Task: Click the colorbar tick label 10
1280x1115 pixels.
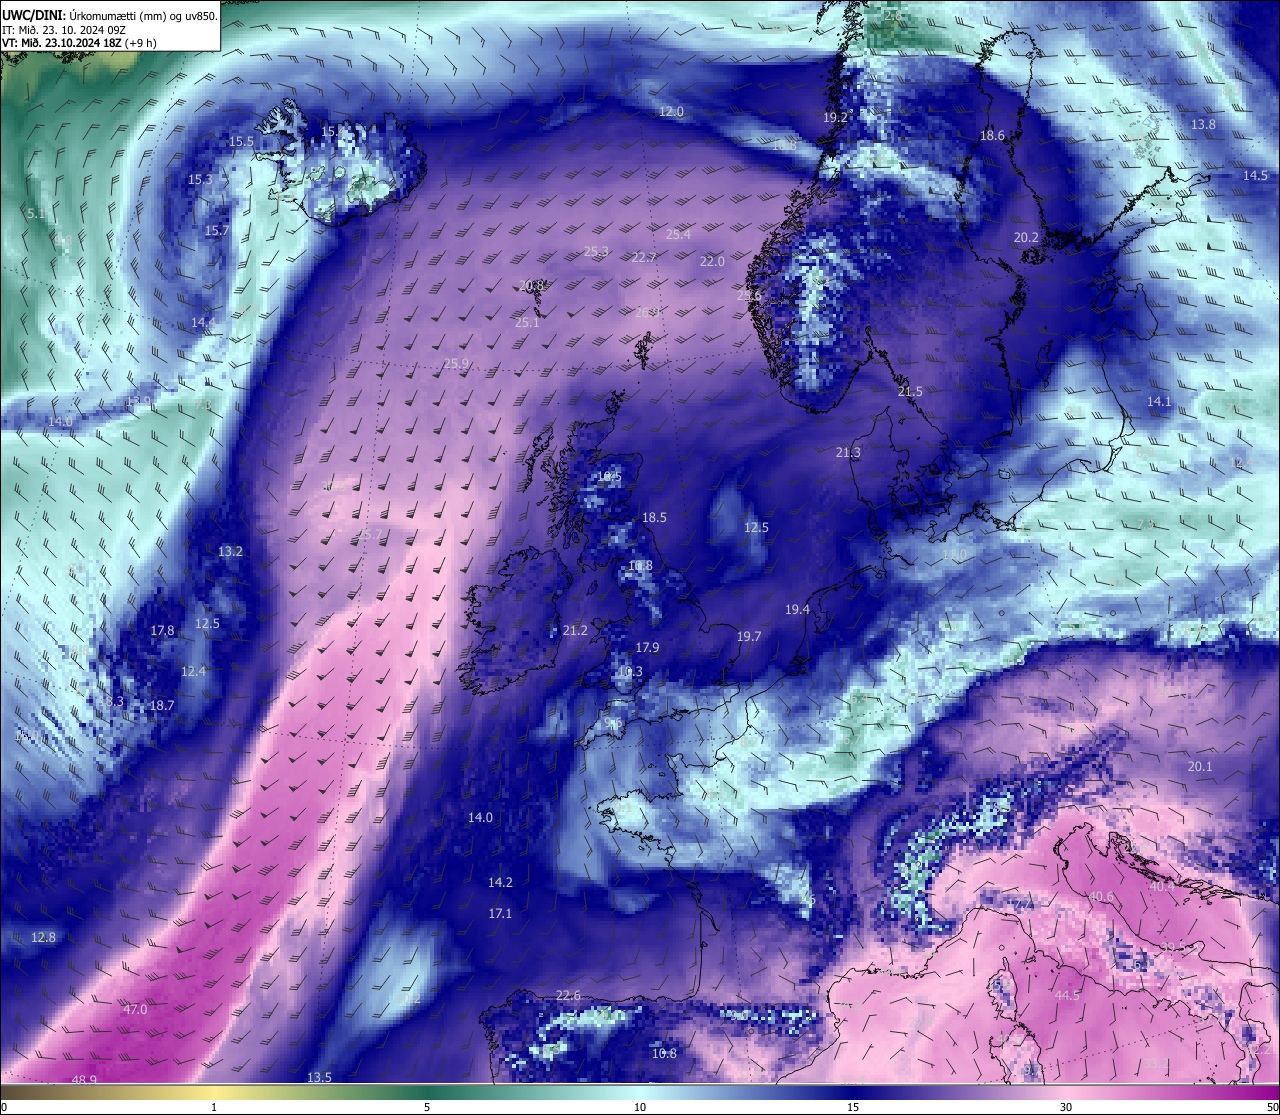Action: (x=640, y=1107)
